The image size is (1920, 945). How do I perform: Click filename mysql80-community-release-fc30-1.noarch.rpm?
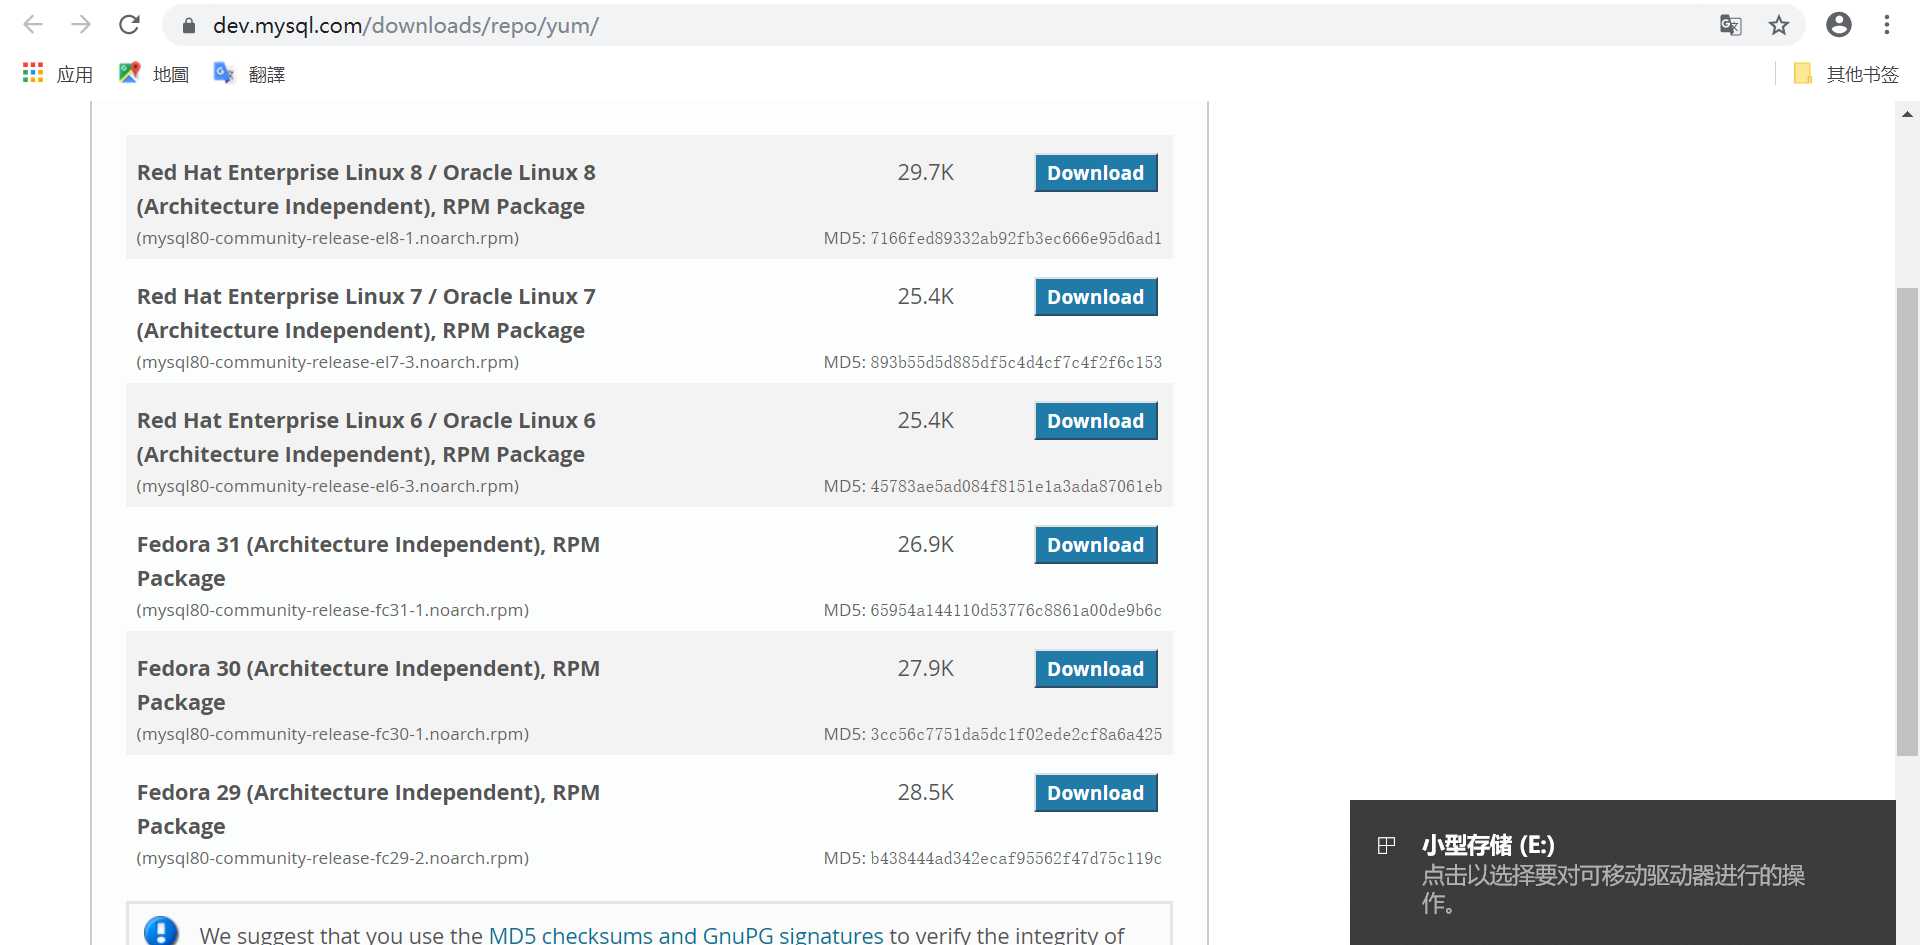(x=333, y=734)
